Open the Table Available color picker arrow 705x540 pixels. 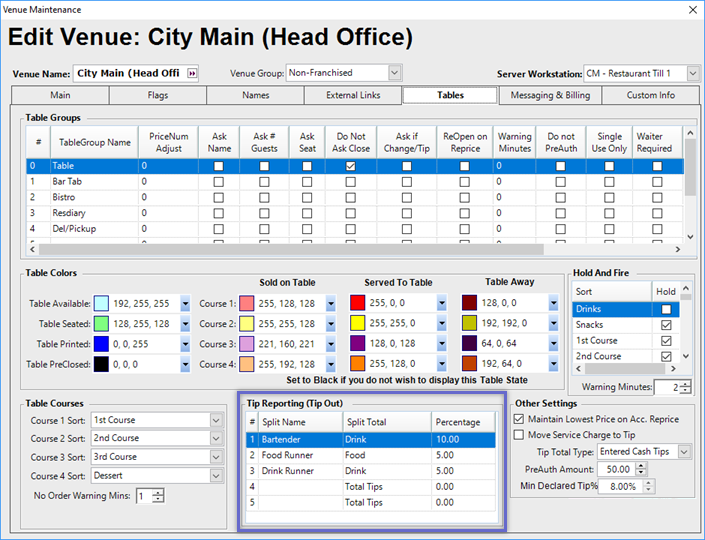coord(185,304)
